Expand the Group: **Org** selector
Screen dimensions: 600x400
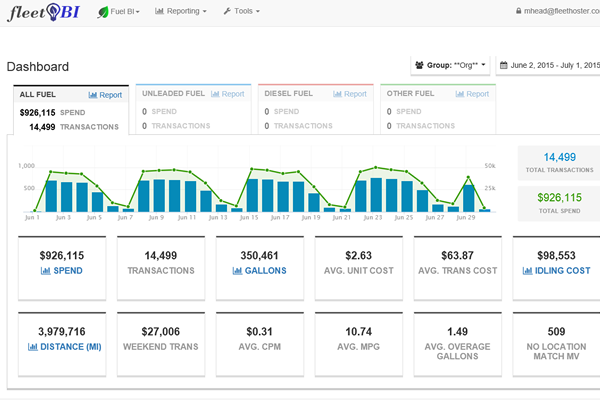point(450,65)
